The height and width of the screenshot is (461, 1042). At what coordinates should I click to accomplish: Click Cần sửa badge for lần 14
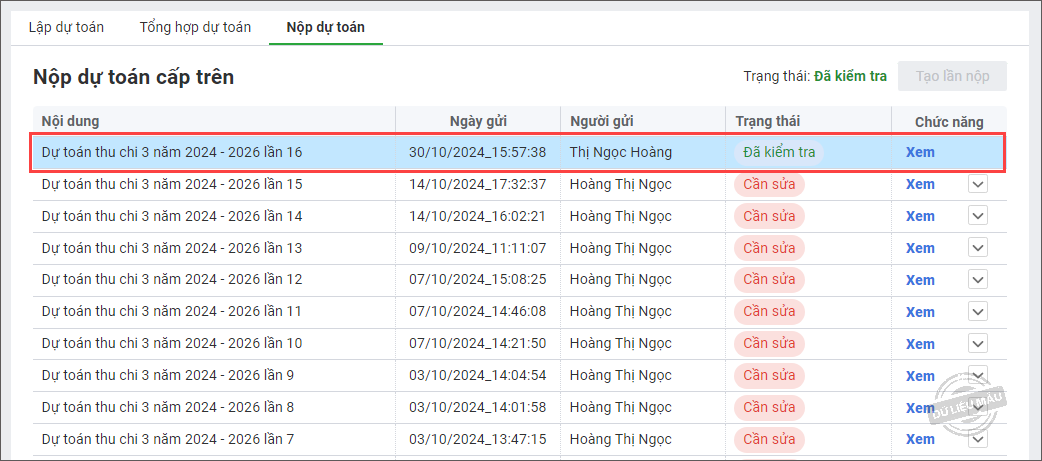pos(769,216)
